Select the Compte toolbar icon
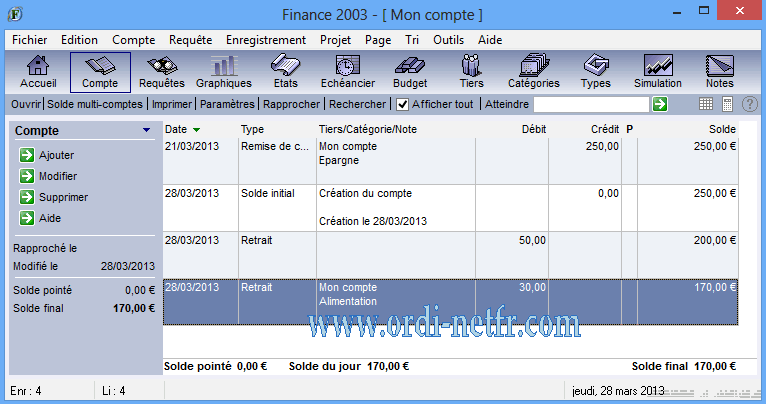This screenshot has height=404, width=766. [100, 72]
